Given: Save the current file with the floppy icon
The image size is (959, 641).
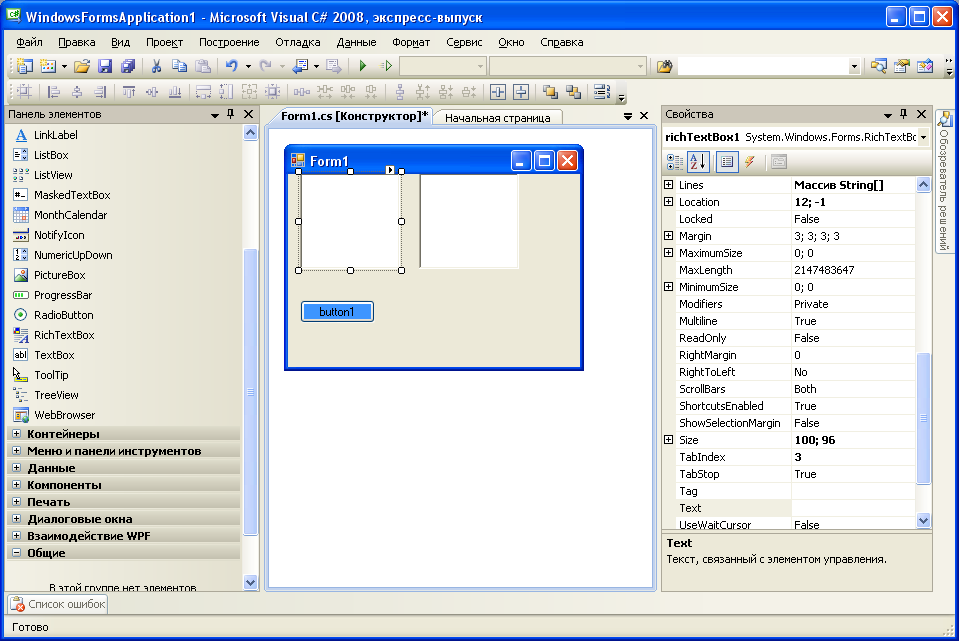Looking at the screenshot, I should [x=105, y=65].
